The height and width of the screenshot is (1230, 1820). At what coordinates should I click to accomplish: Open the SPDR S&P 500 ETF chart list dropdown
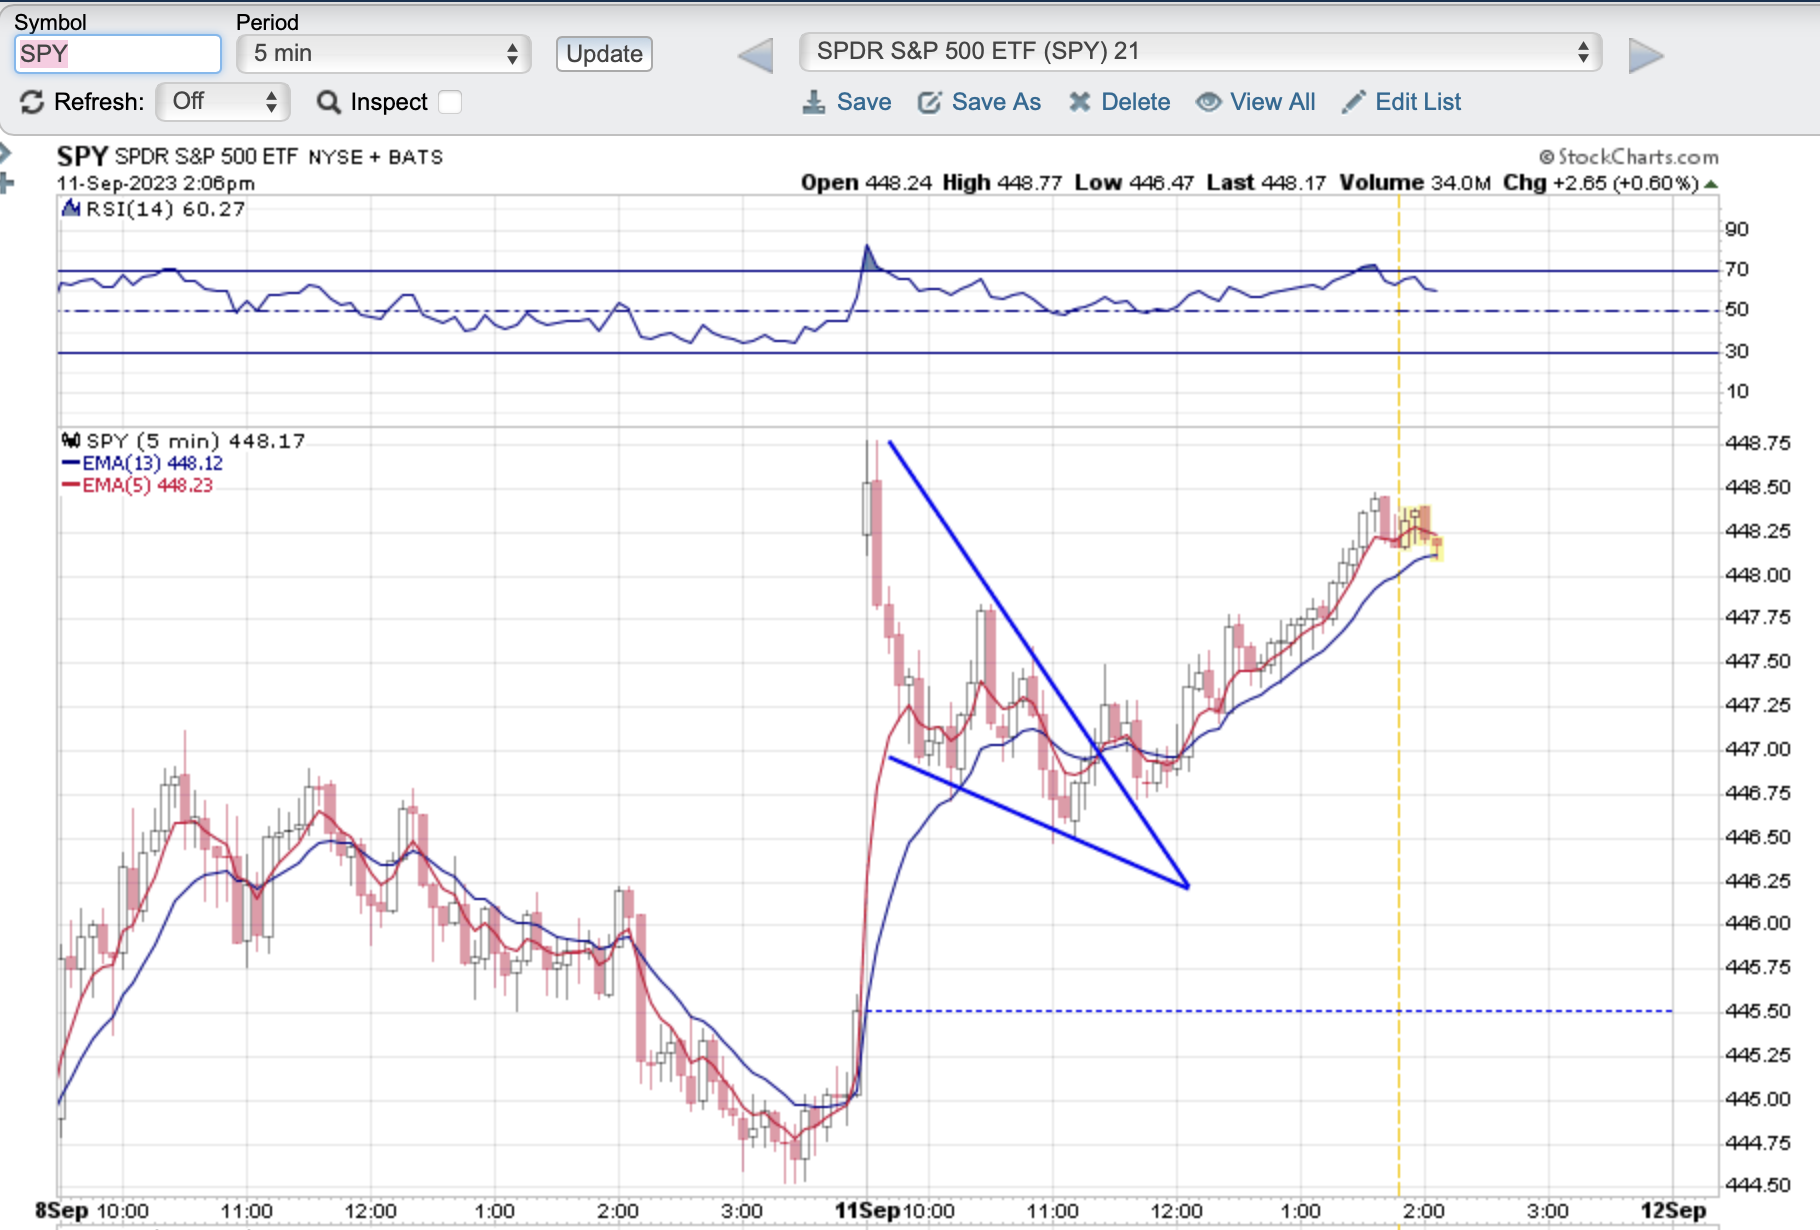point(1200,52)
